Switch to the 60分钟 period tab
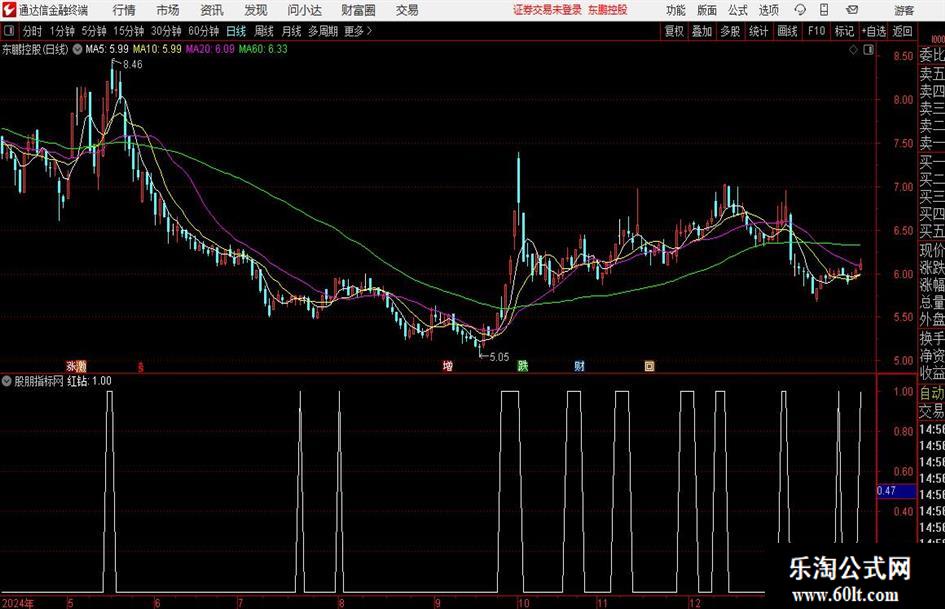This screenshot has height=609, width=945. click(203, 31)
